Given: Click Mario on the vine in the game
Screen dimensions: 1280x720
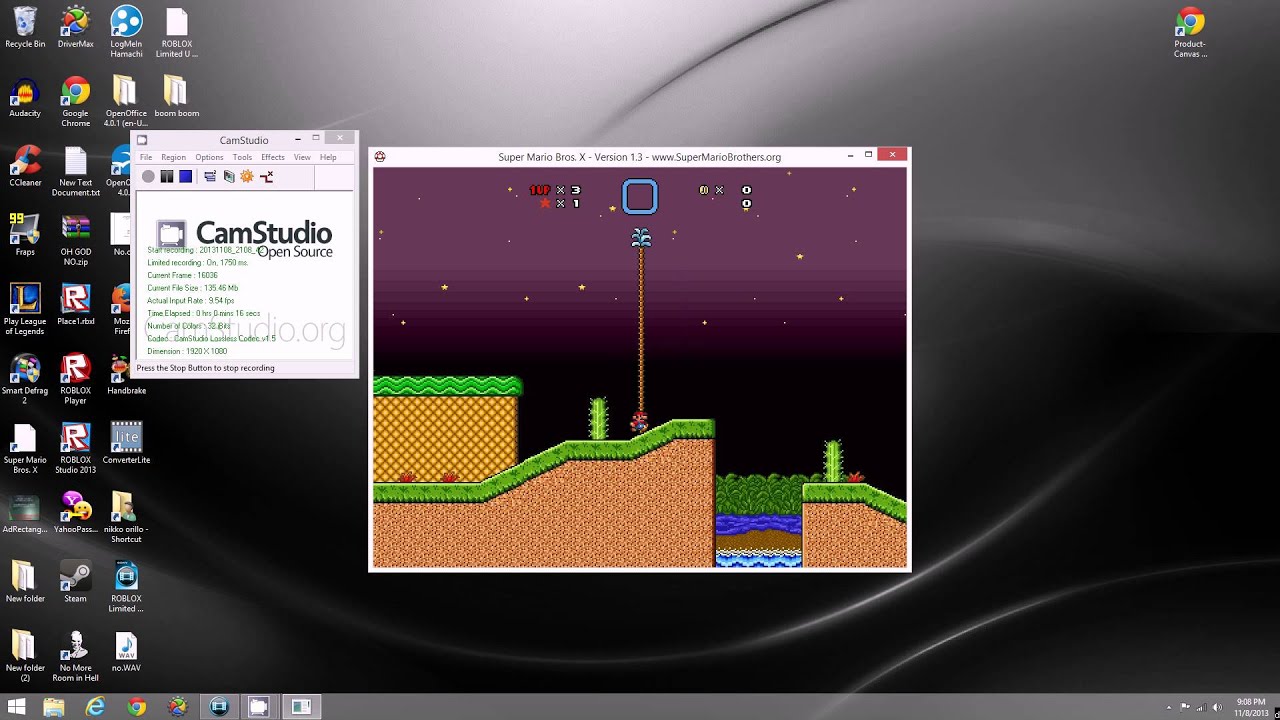Looking at the screenshot, I should [639, 422].
